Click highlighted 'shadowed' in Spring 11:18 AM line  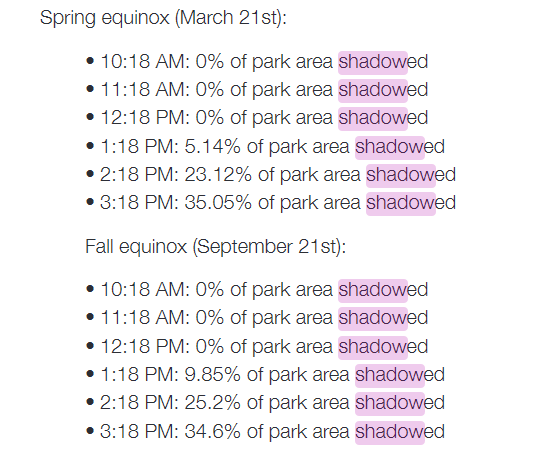click(383, 91)
